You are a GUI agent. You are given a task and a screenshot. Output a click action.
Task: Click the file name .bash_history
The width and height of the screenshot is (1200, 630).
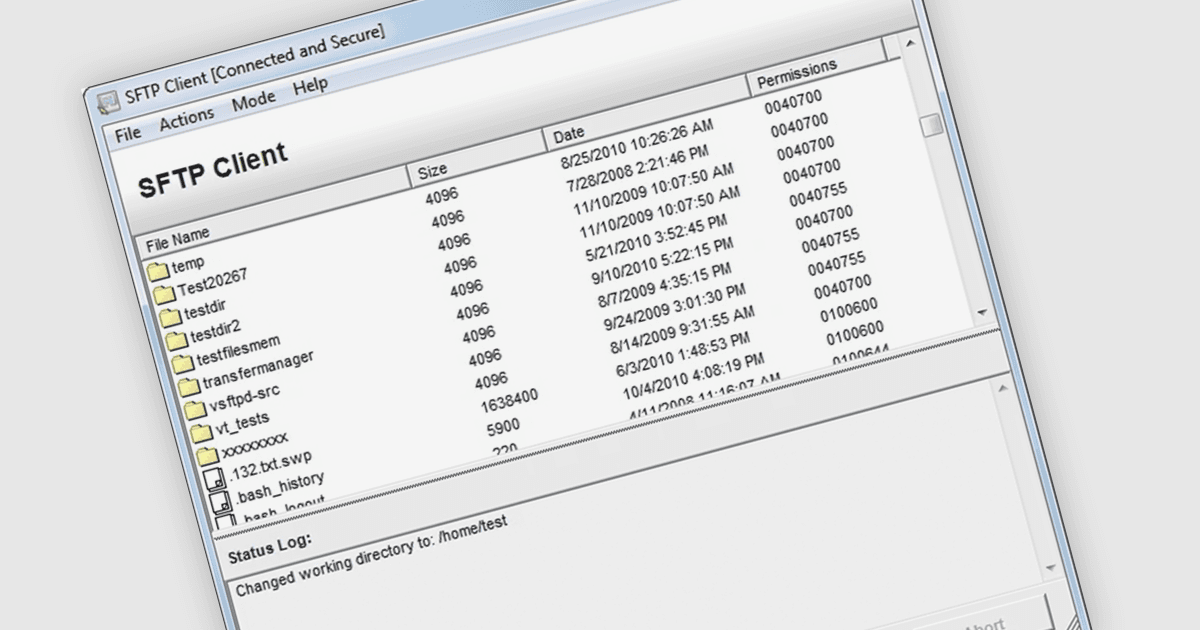click(x=280, y=487)
